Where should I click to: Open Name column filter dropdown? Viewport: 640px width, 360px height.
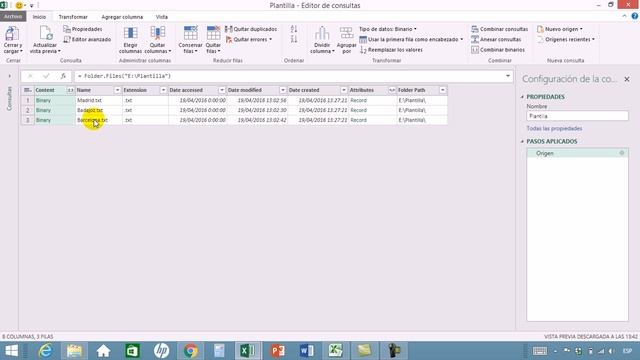pos(117,90)
